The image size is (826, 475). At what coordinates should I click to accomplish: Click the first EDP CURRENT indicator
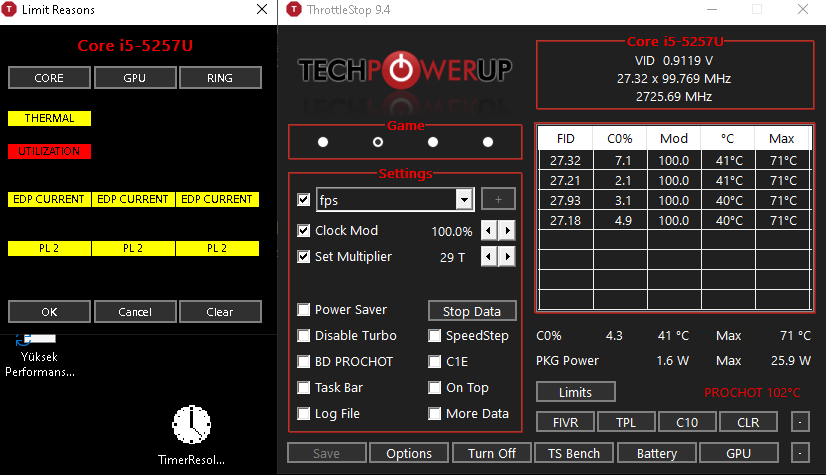(x=49, y=199)
